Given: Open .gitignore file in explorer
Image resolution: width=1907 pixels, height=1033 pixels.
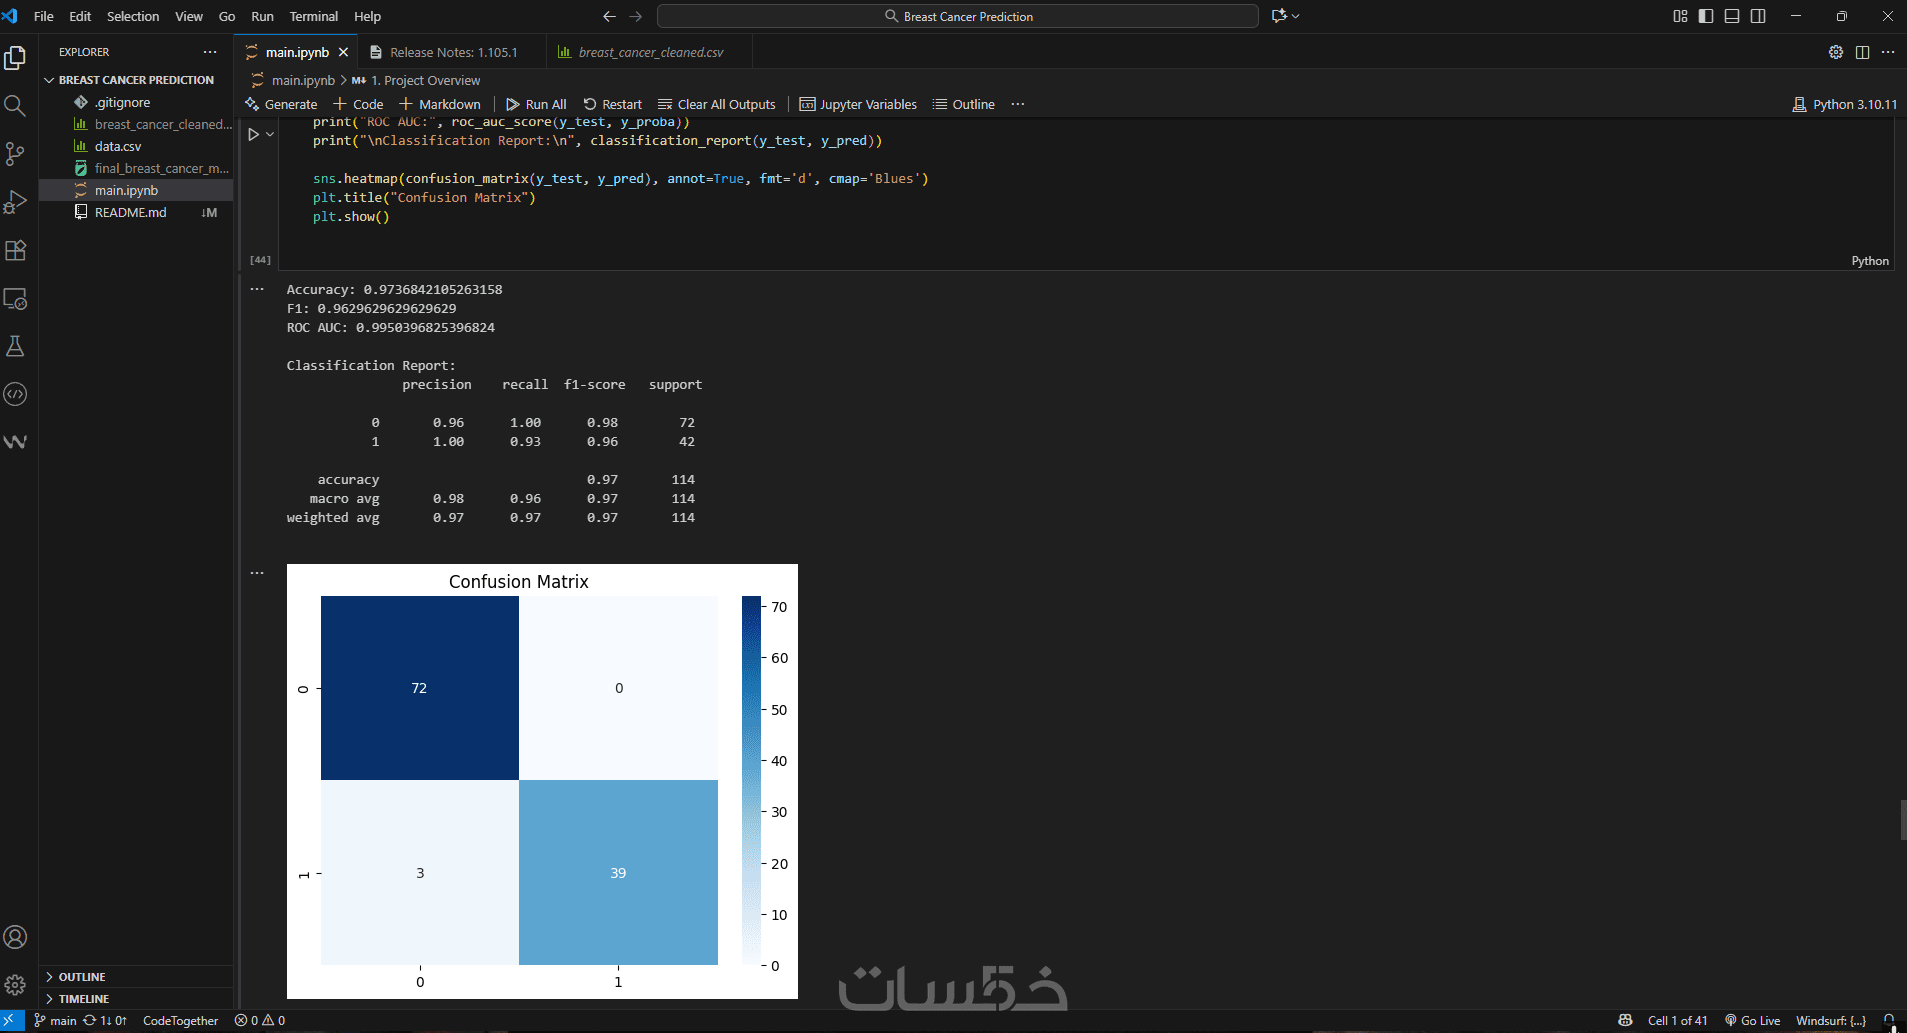Looking at the screenshot, I should click(136, 102).
